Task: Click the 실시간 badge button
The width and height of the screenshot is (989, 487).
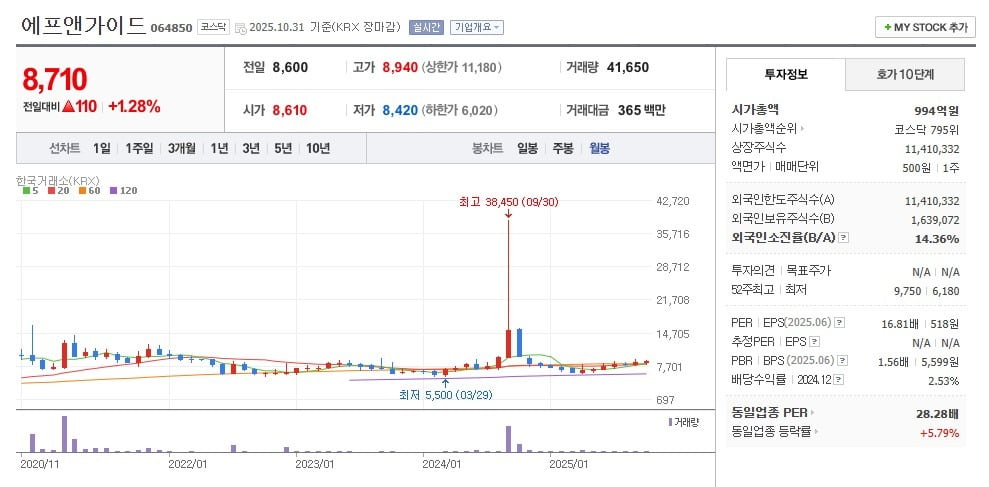Action: (427, 28)
